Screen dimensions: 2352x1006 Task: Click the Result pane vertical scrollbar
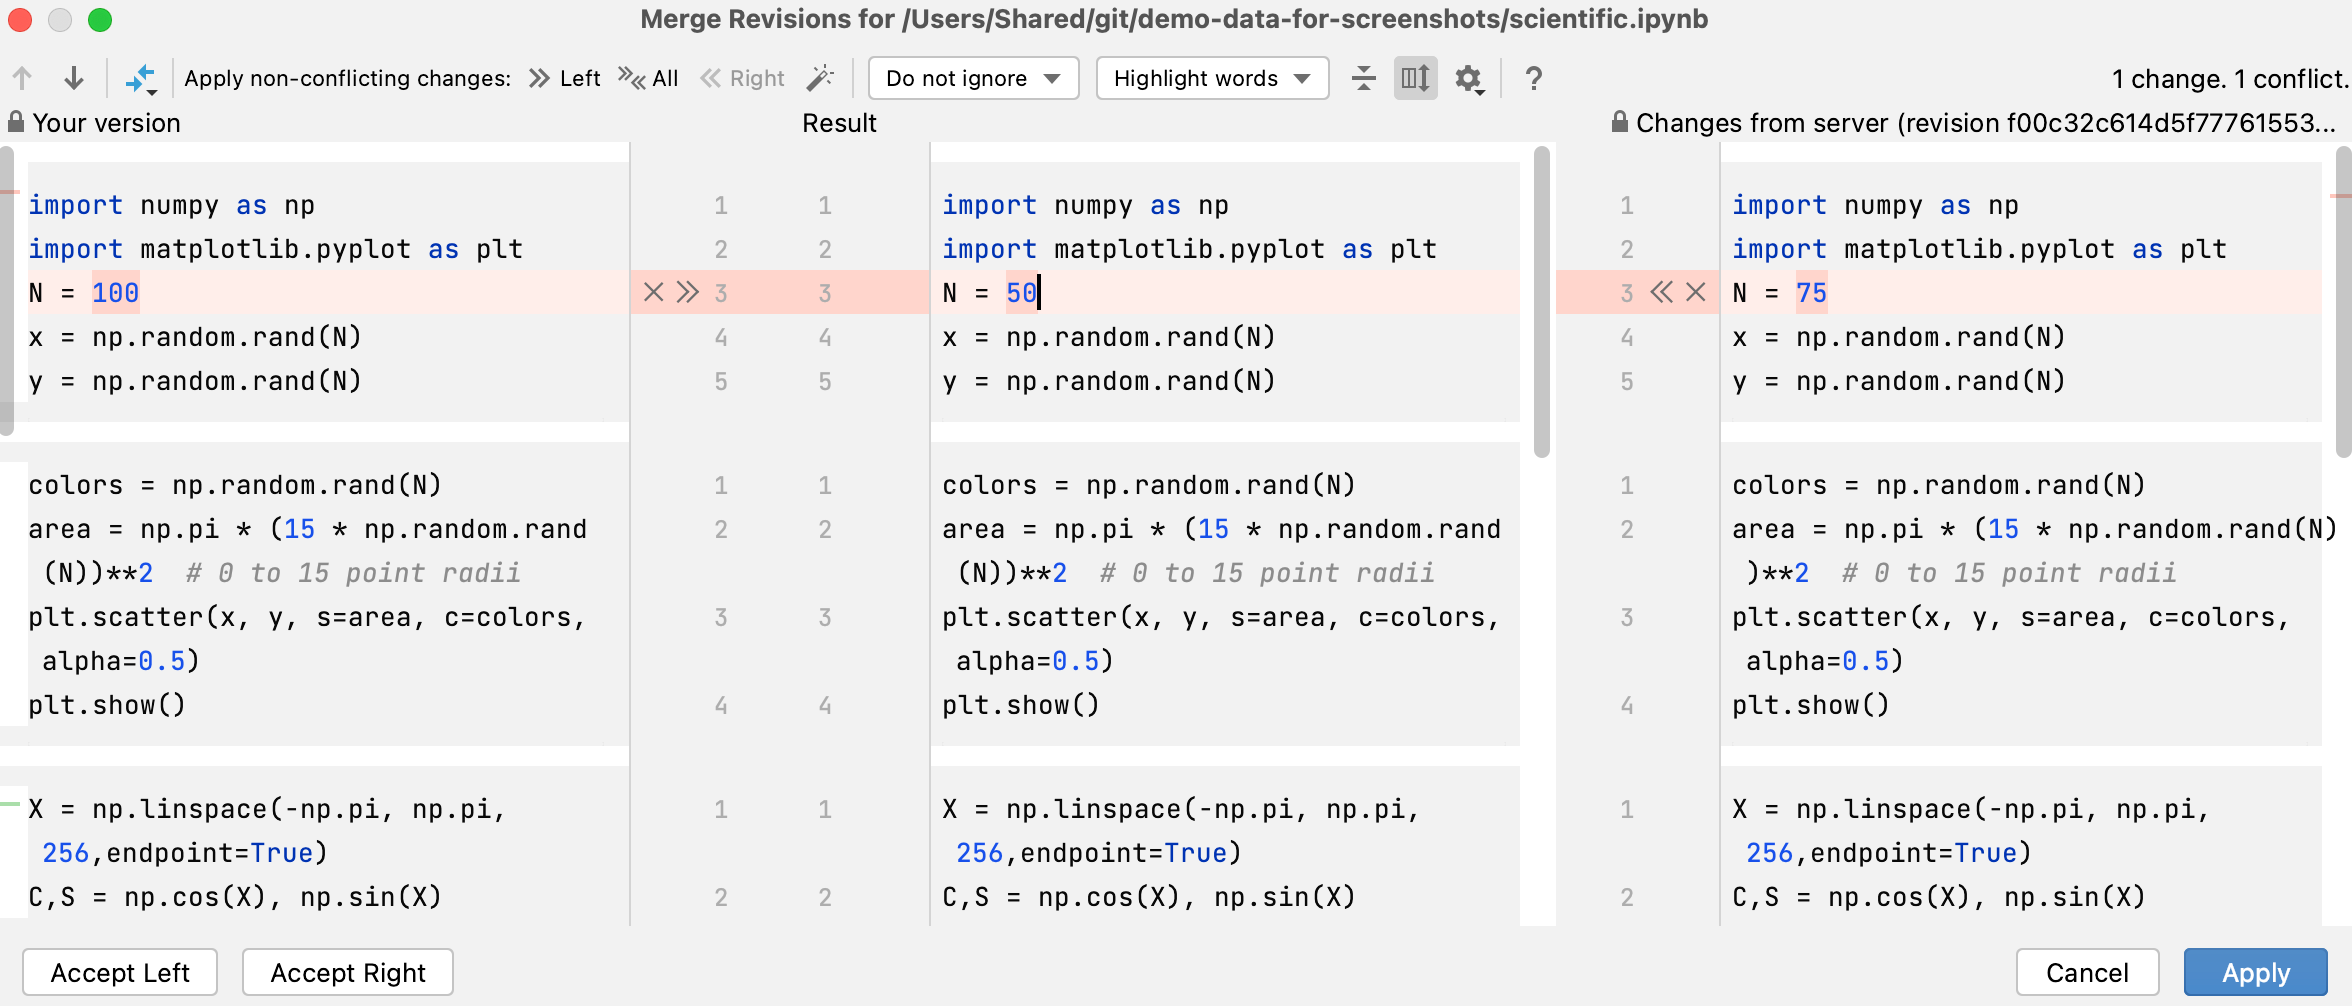1541,300
